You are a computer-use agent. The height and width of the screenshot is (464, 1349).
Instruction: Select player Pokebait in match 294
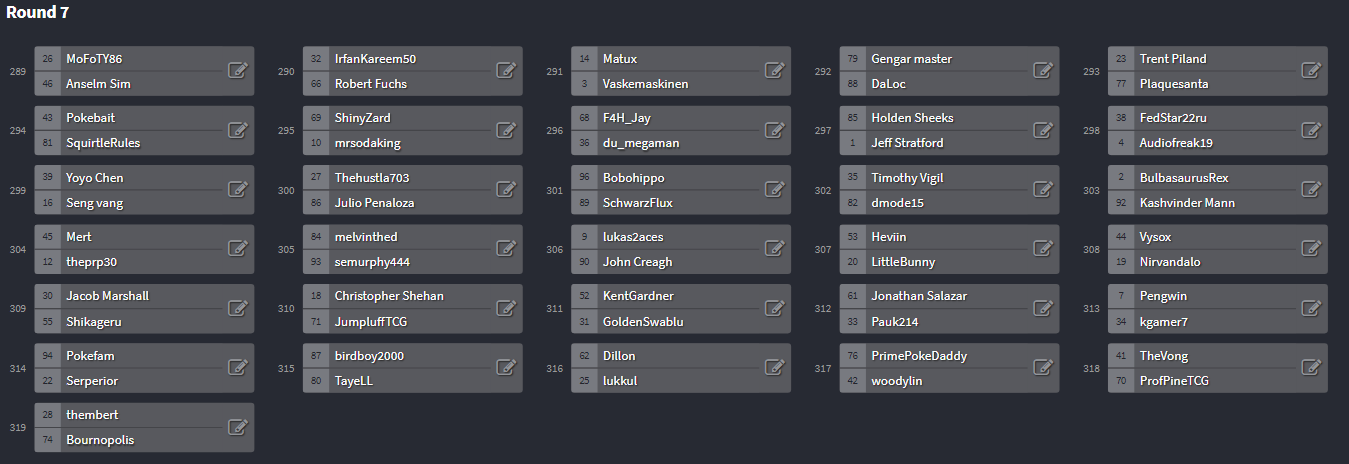pos(90,118)
